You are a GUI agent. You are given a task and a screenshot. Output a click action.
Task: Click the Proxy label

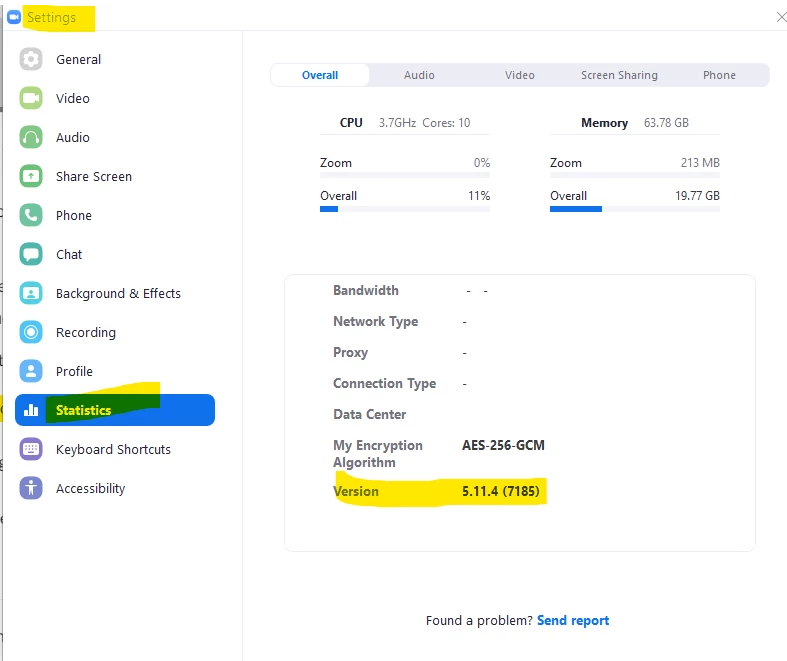[x=350, y=352]
